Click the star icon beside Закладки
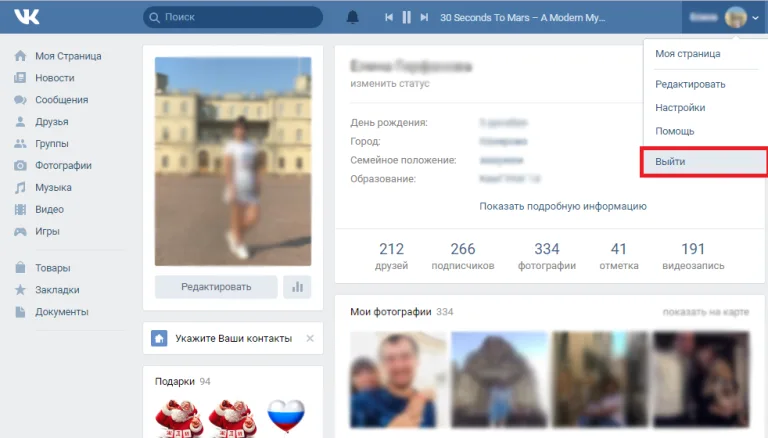 click(20, 290)
